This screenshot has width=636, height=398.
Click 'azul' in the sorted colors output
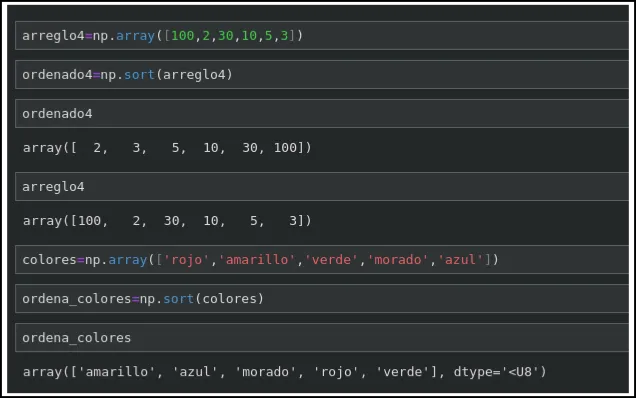coord(195,372)
